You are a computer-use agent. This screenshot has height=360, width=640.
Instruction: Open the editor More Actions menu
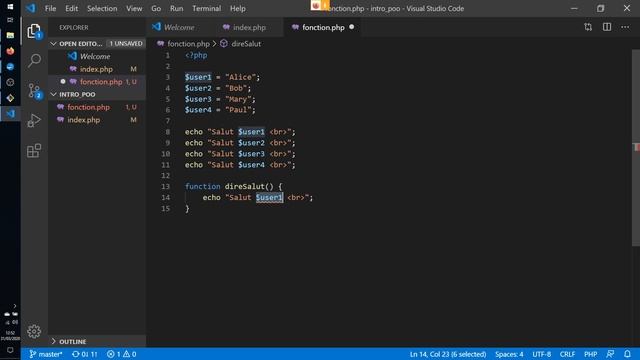point(625,27)
